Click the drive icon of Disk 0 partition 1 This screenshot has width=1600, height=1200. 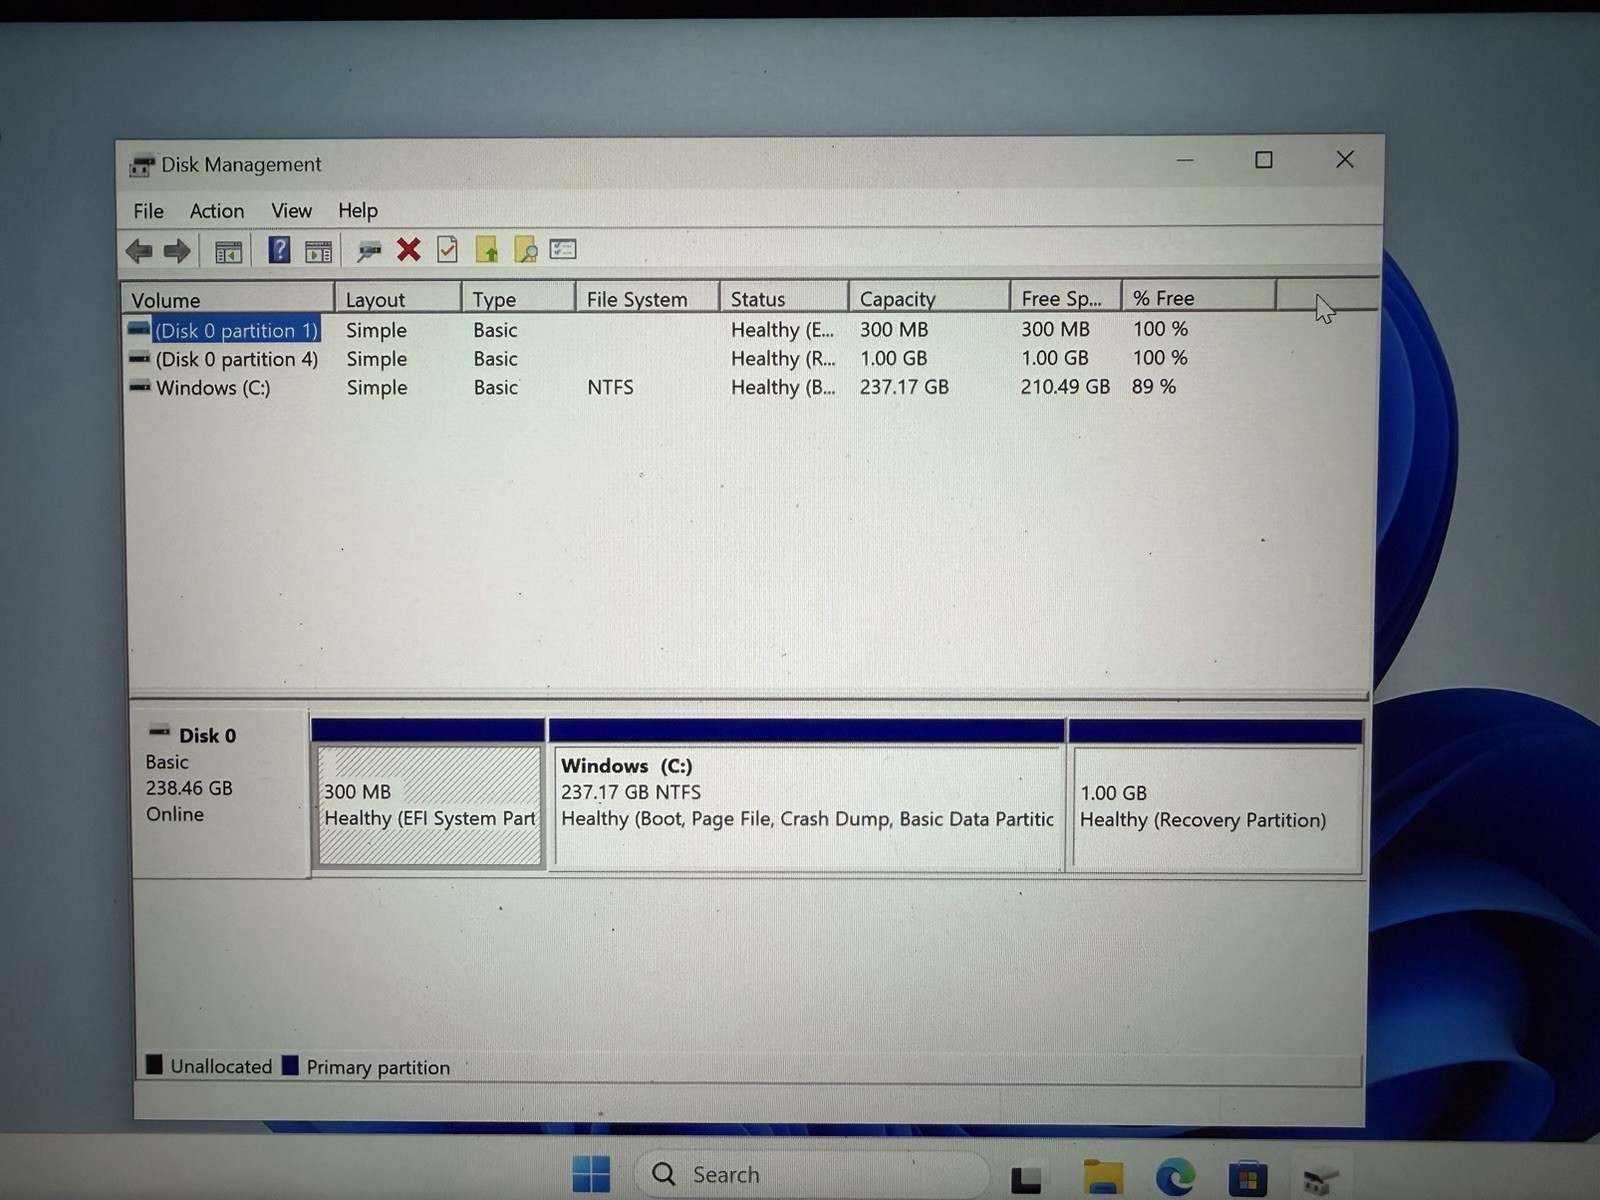coord(139,328)
